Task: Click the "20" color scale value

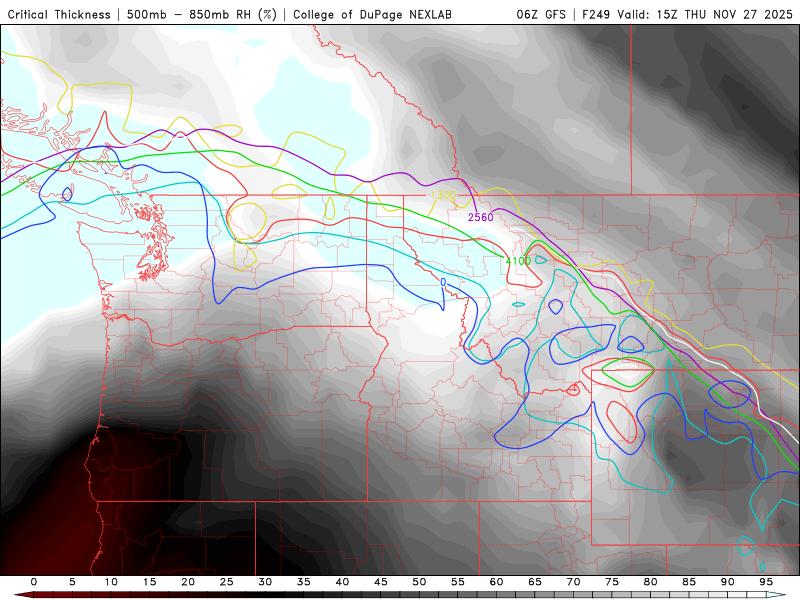Action: (188, 582)
